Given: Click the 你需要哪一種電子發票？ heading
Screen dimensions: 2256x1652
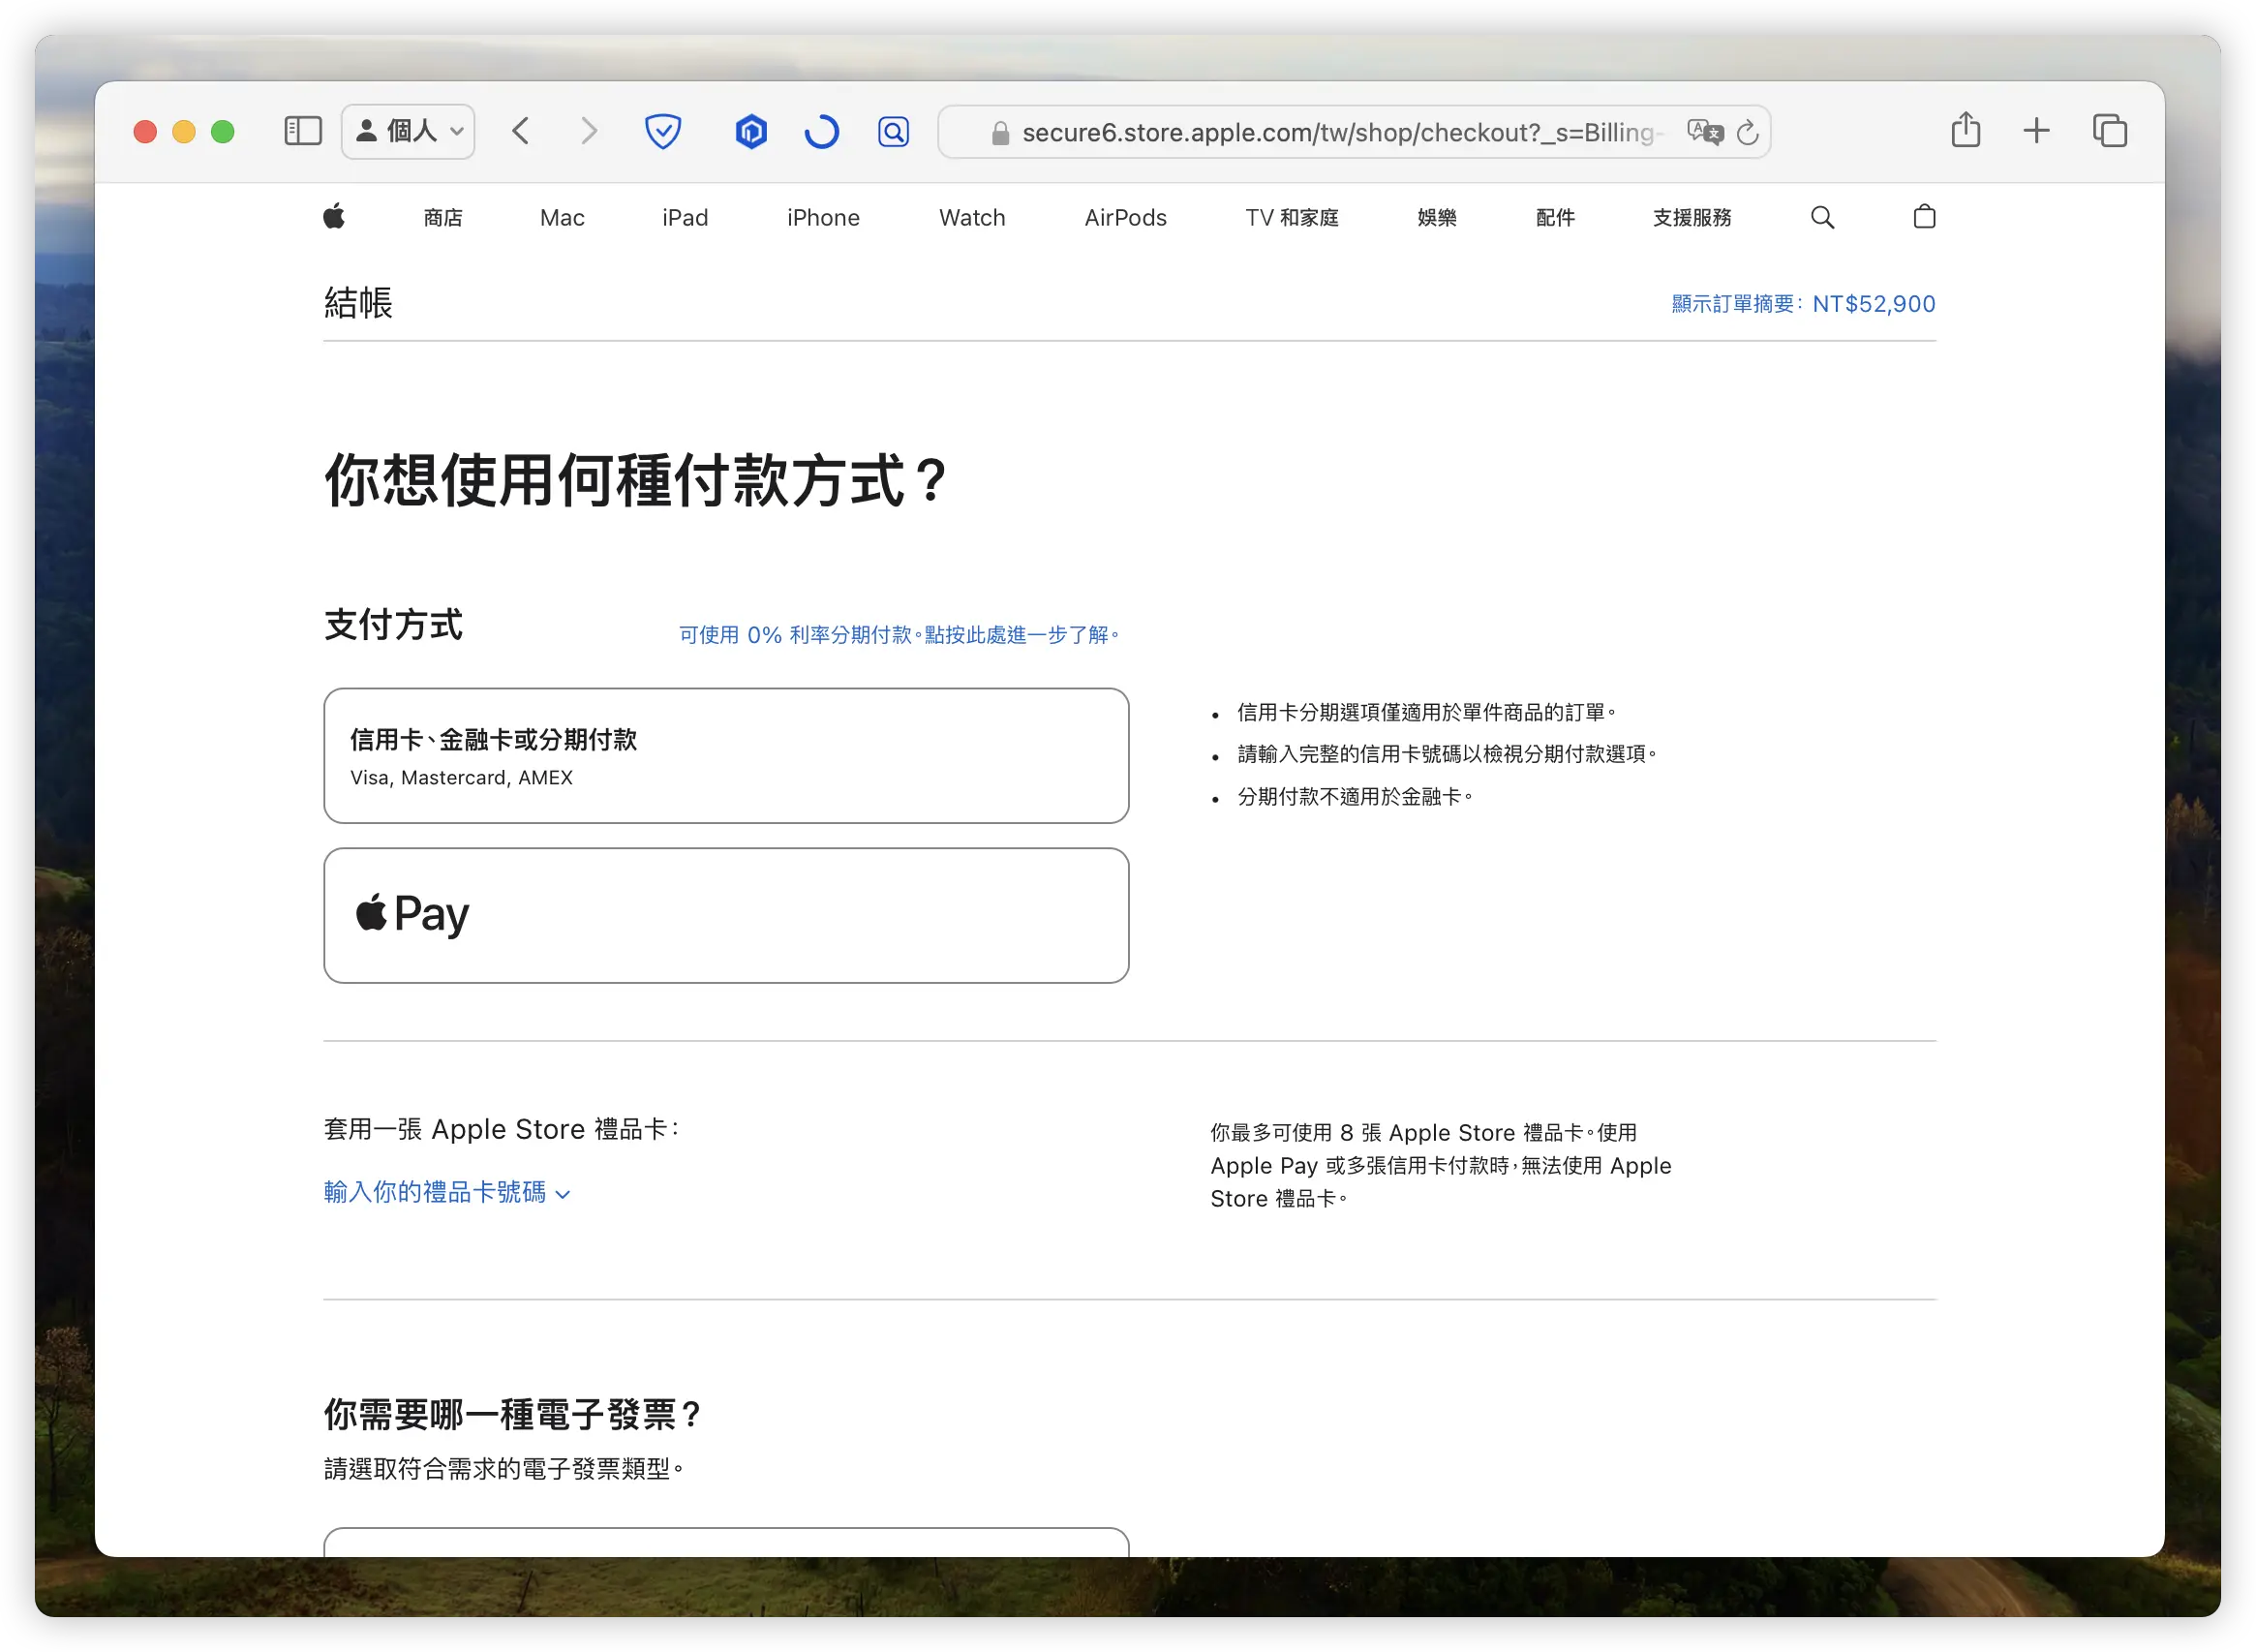Looking at the screenshot, I should tap(514, 1415).
